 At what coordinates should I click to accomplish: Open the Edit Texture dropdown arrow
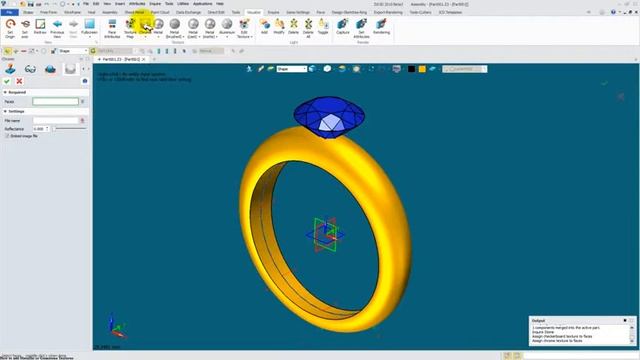tap(251, 37)
